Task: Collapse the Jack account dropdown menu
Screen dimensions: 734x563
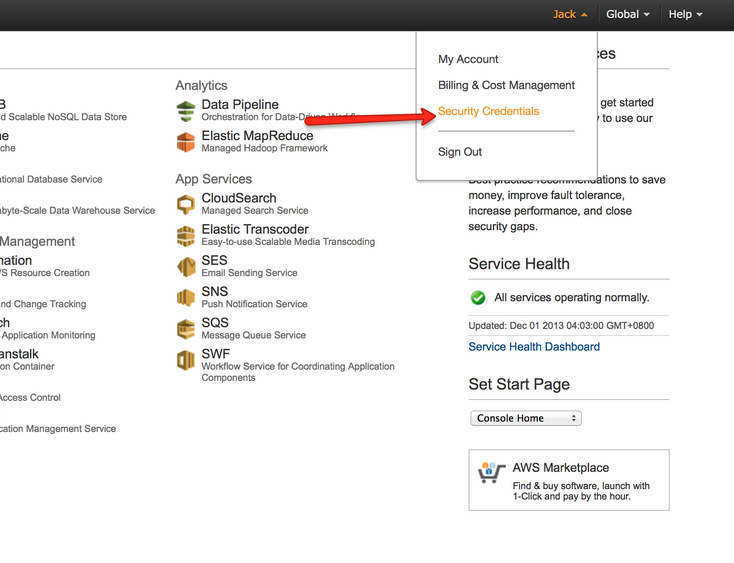Action: click(x=570, y=15)
